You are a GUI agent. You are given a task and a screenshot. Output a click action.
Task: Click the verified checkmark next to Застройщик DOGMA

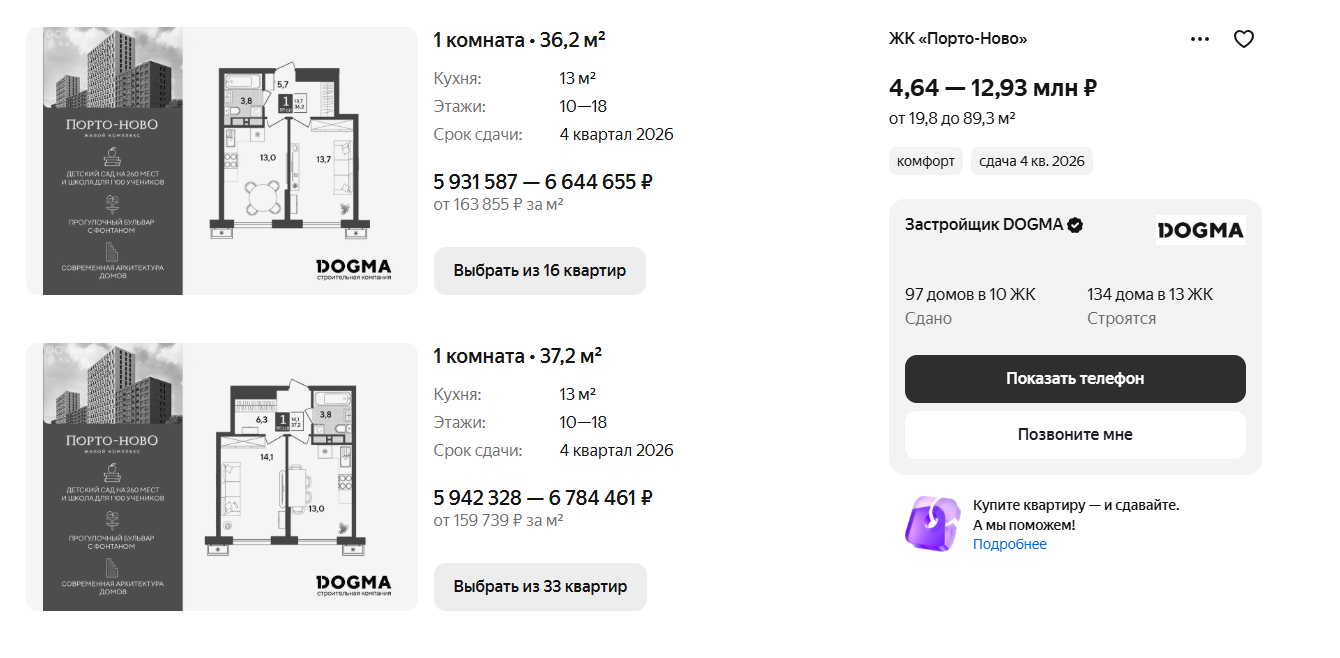click(x=1075, y=225)
